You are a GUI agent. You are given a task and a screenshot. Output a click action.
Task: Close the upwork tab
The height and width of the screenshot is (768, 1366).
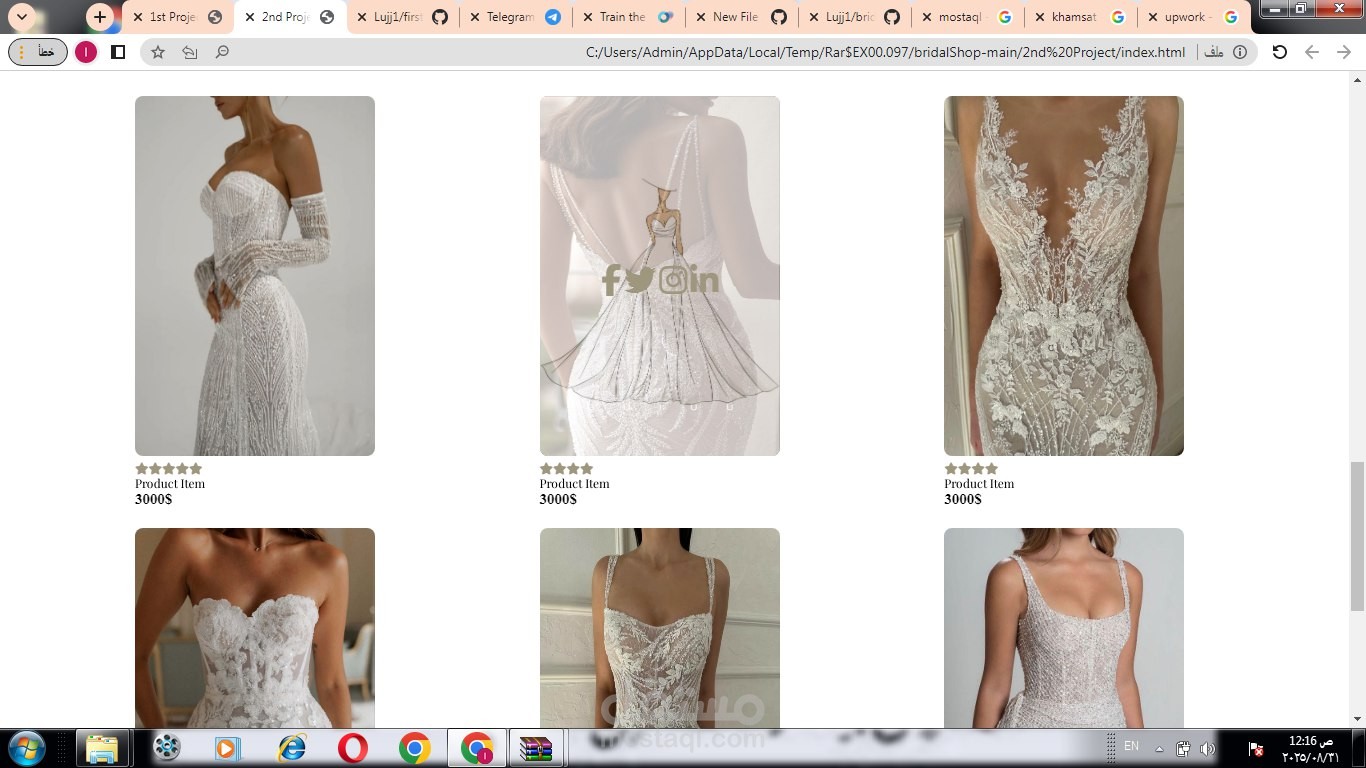[1153, 17]
